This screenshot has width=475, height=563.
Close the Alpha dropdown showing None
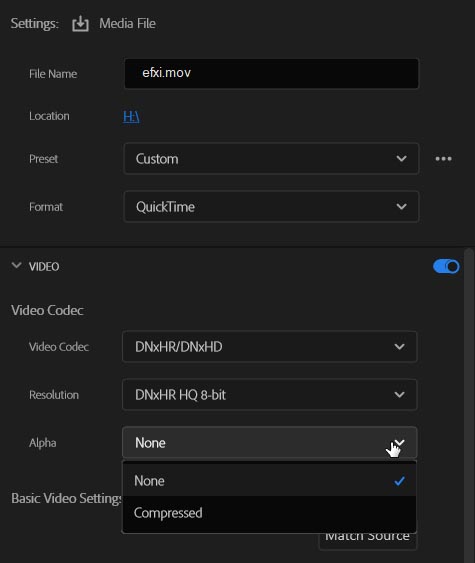269,443
